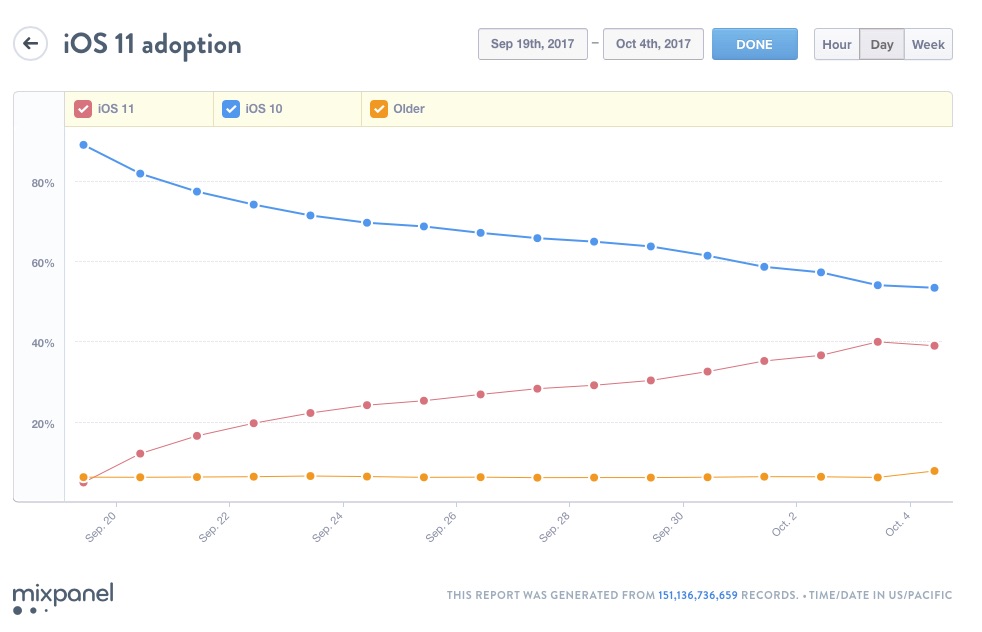Click the Sep. 30 x-axis label

point(667,527)
